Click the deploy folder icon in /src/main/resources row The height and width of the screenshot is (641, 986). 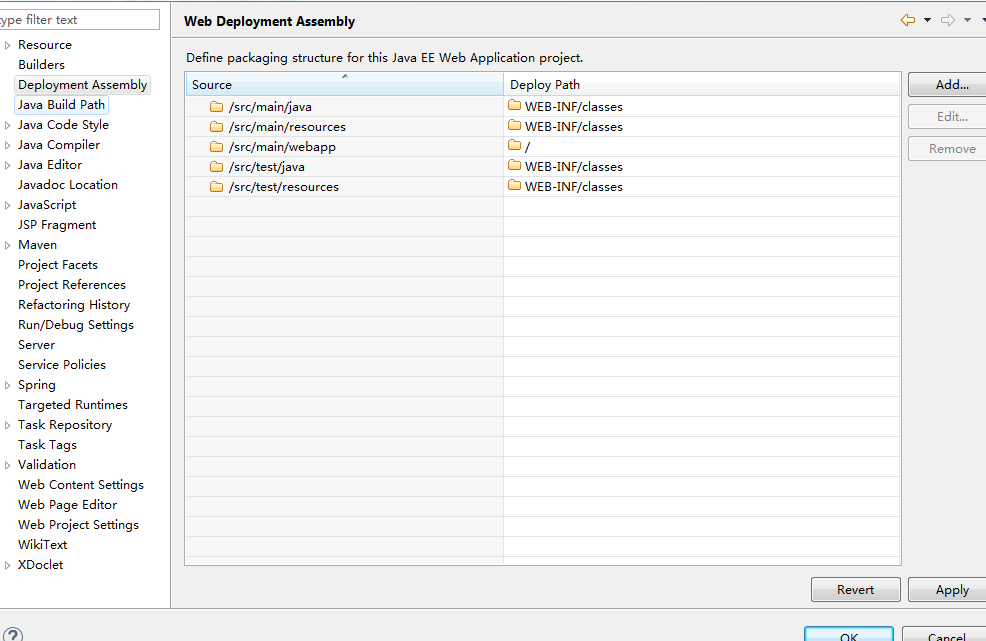(x=515, y=126)
